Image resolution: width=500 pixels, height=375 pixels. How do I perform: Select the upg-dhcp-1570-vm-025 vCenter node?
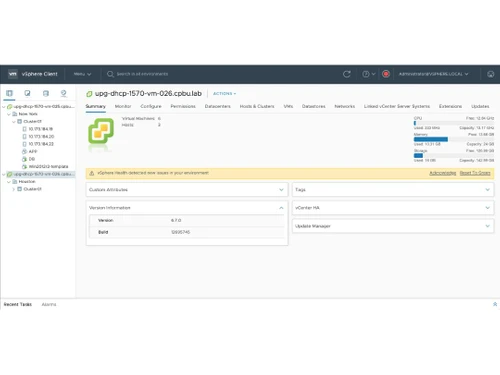pyautogui.click(x=44, y=107)
